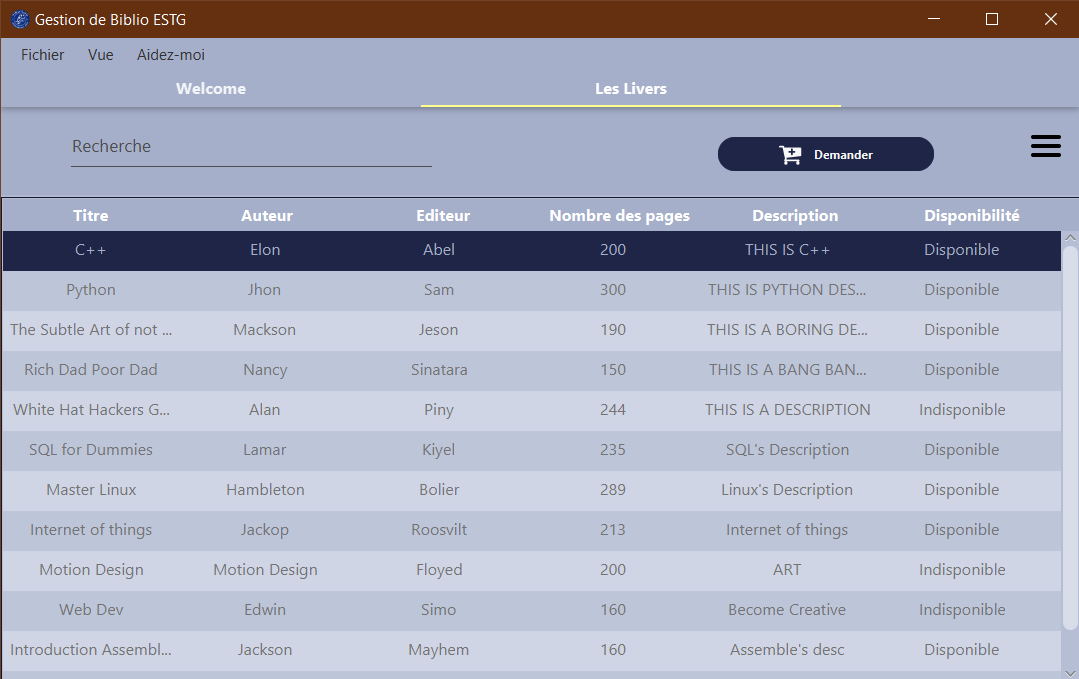This screenshot has height=679, width=1079.
Task: Open the hamburger menu icon
Action: 1045,147
